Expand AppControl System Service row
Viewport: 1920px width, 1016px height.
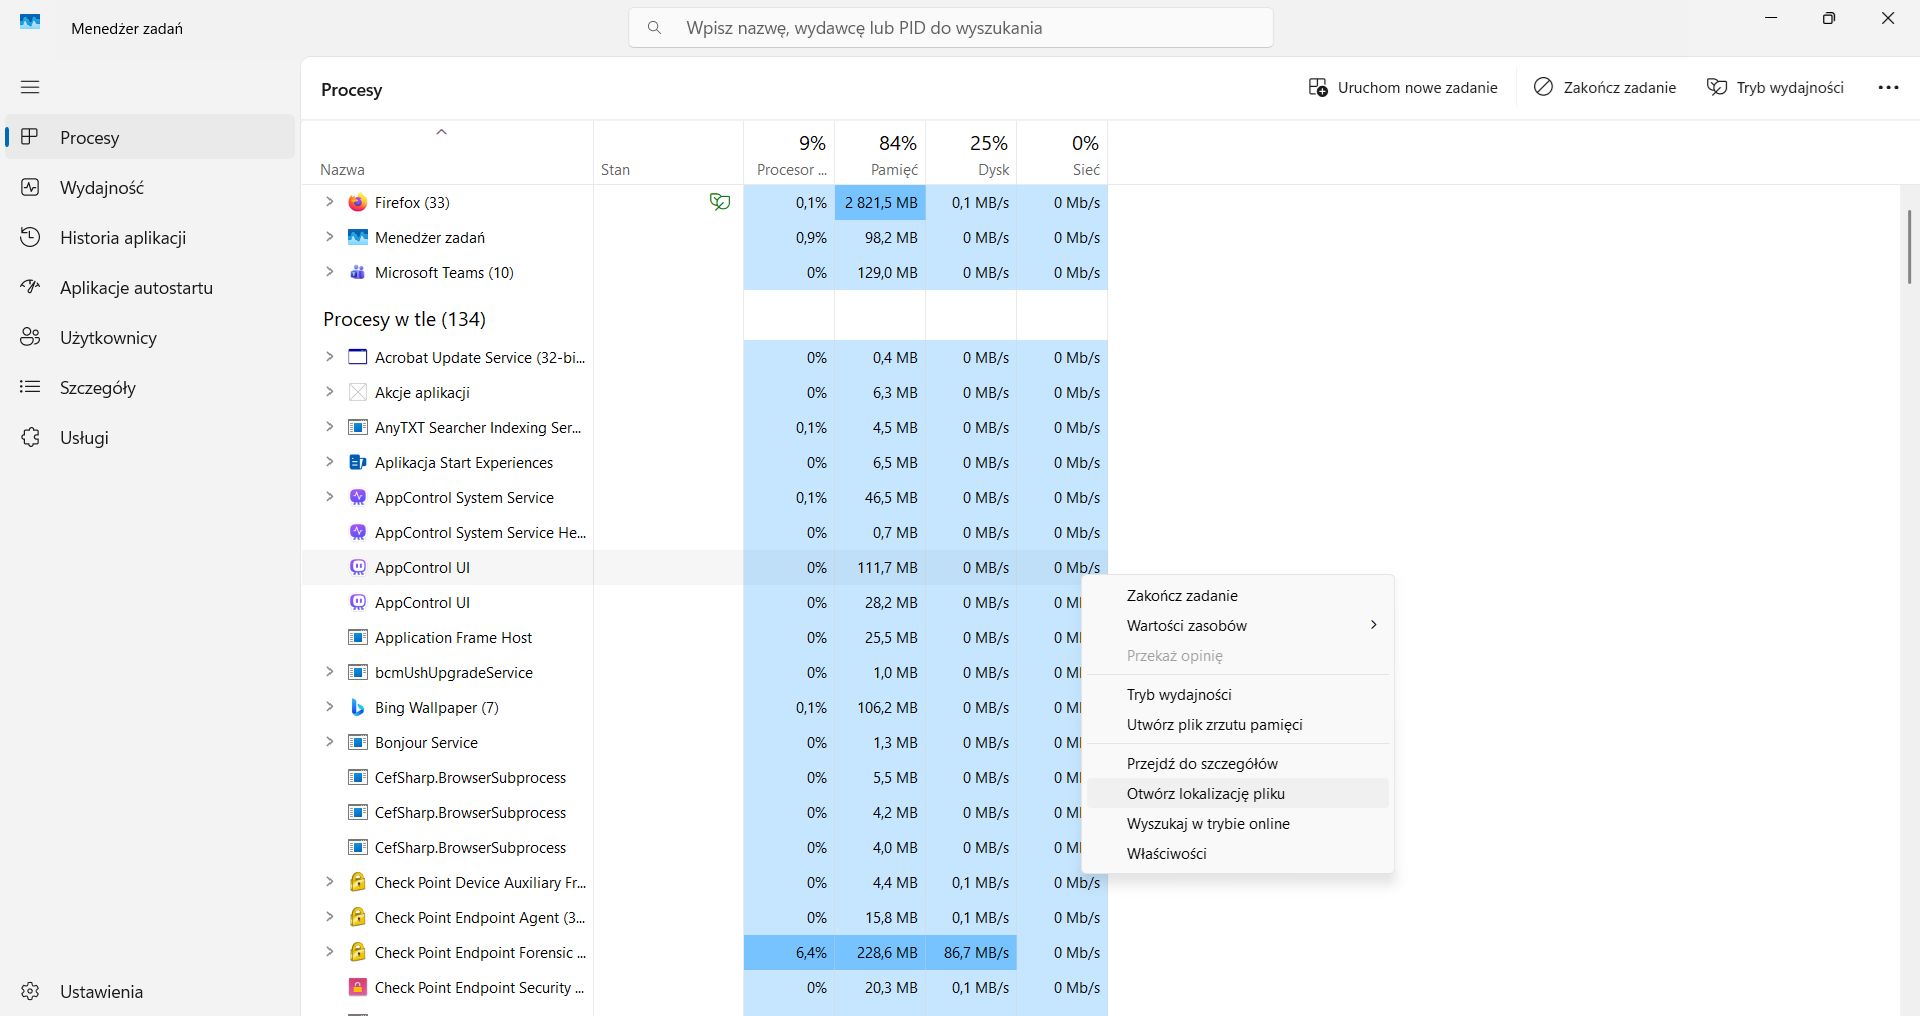point(329,497)
